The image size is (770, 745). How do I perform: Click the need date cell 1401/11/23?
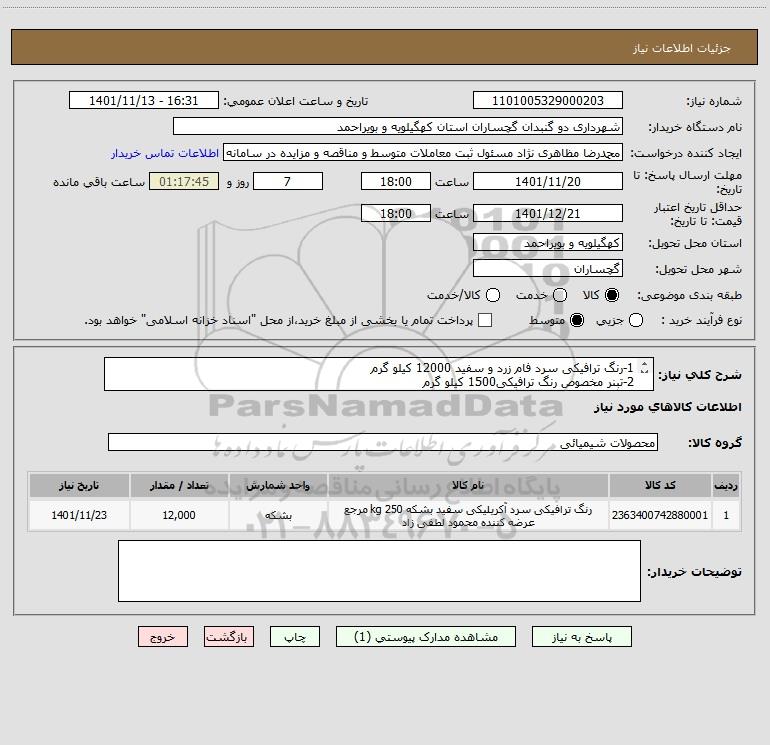pyautogui.click(x=79, y=515)
